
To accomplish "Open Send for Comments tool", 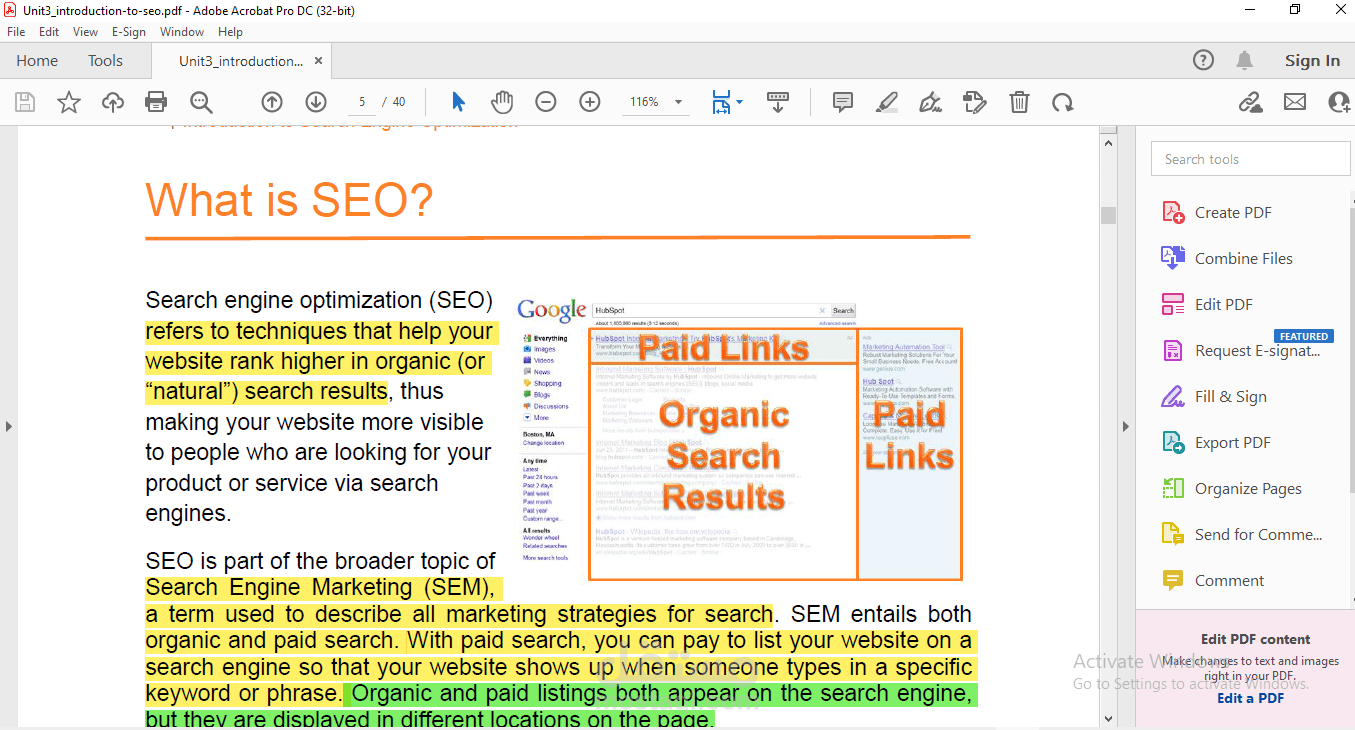I will [x=1258, y=534].
